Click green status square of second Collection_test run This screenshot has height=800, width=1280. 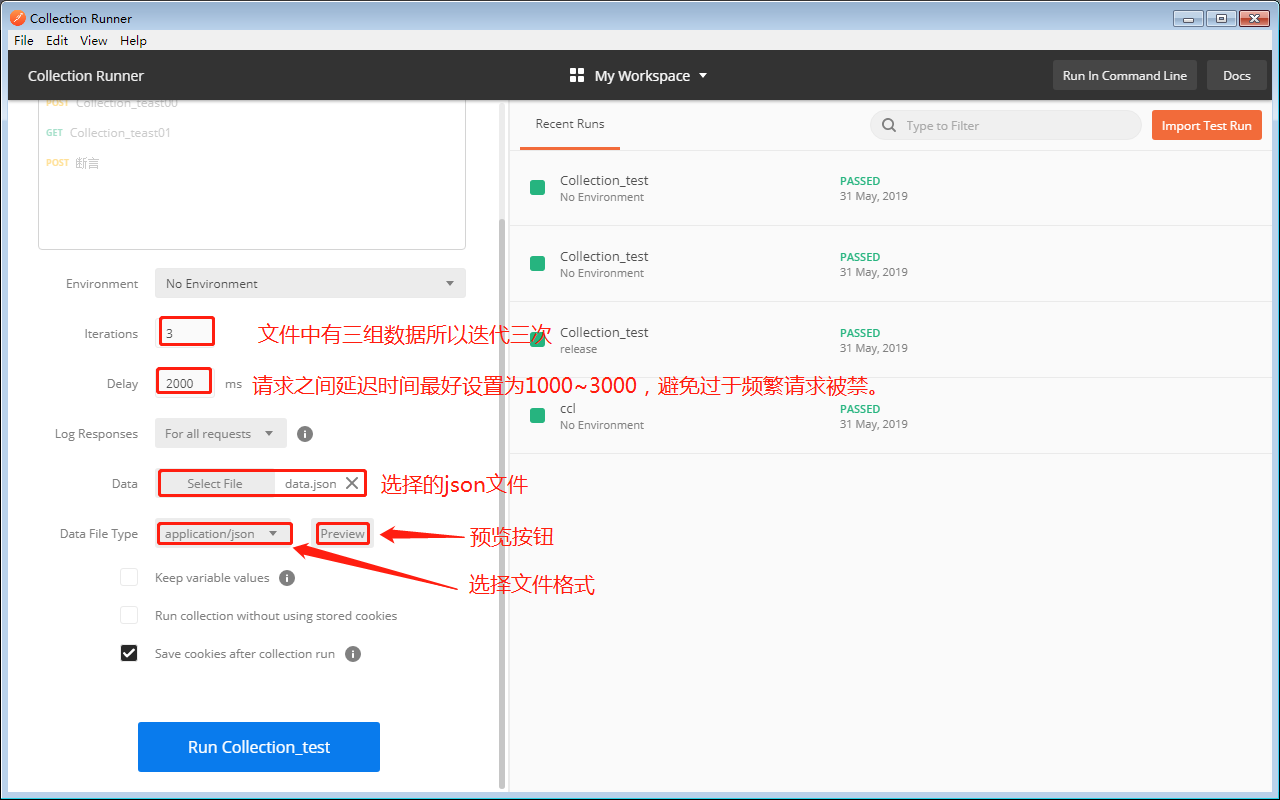[x=537, y=264]
